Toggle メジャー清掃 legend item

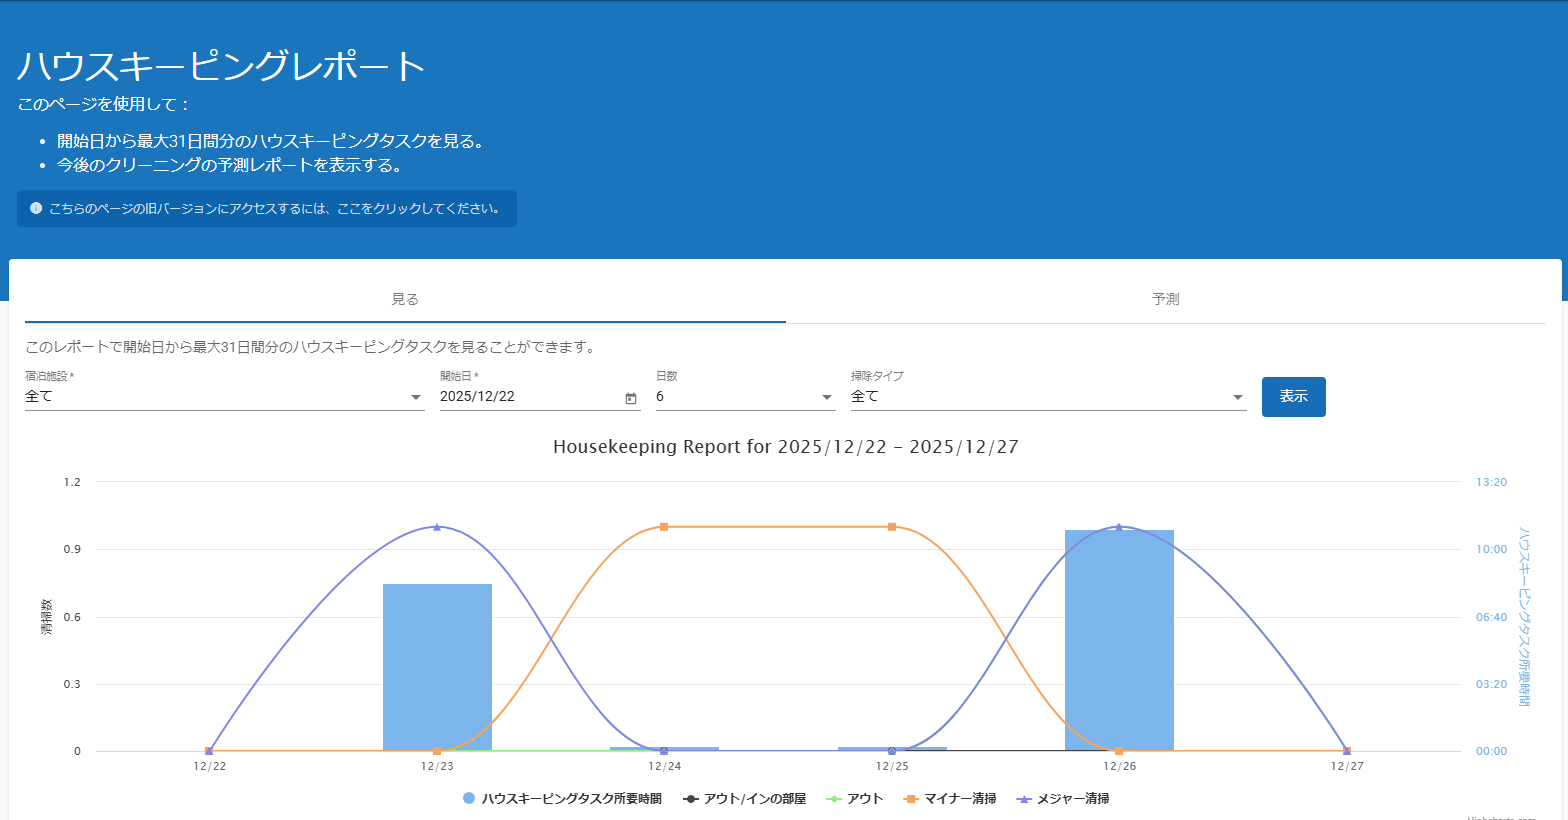[x=1064, y=798]
